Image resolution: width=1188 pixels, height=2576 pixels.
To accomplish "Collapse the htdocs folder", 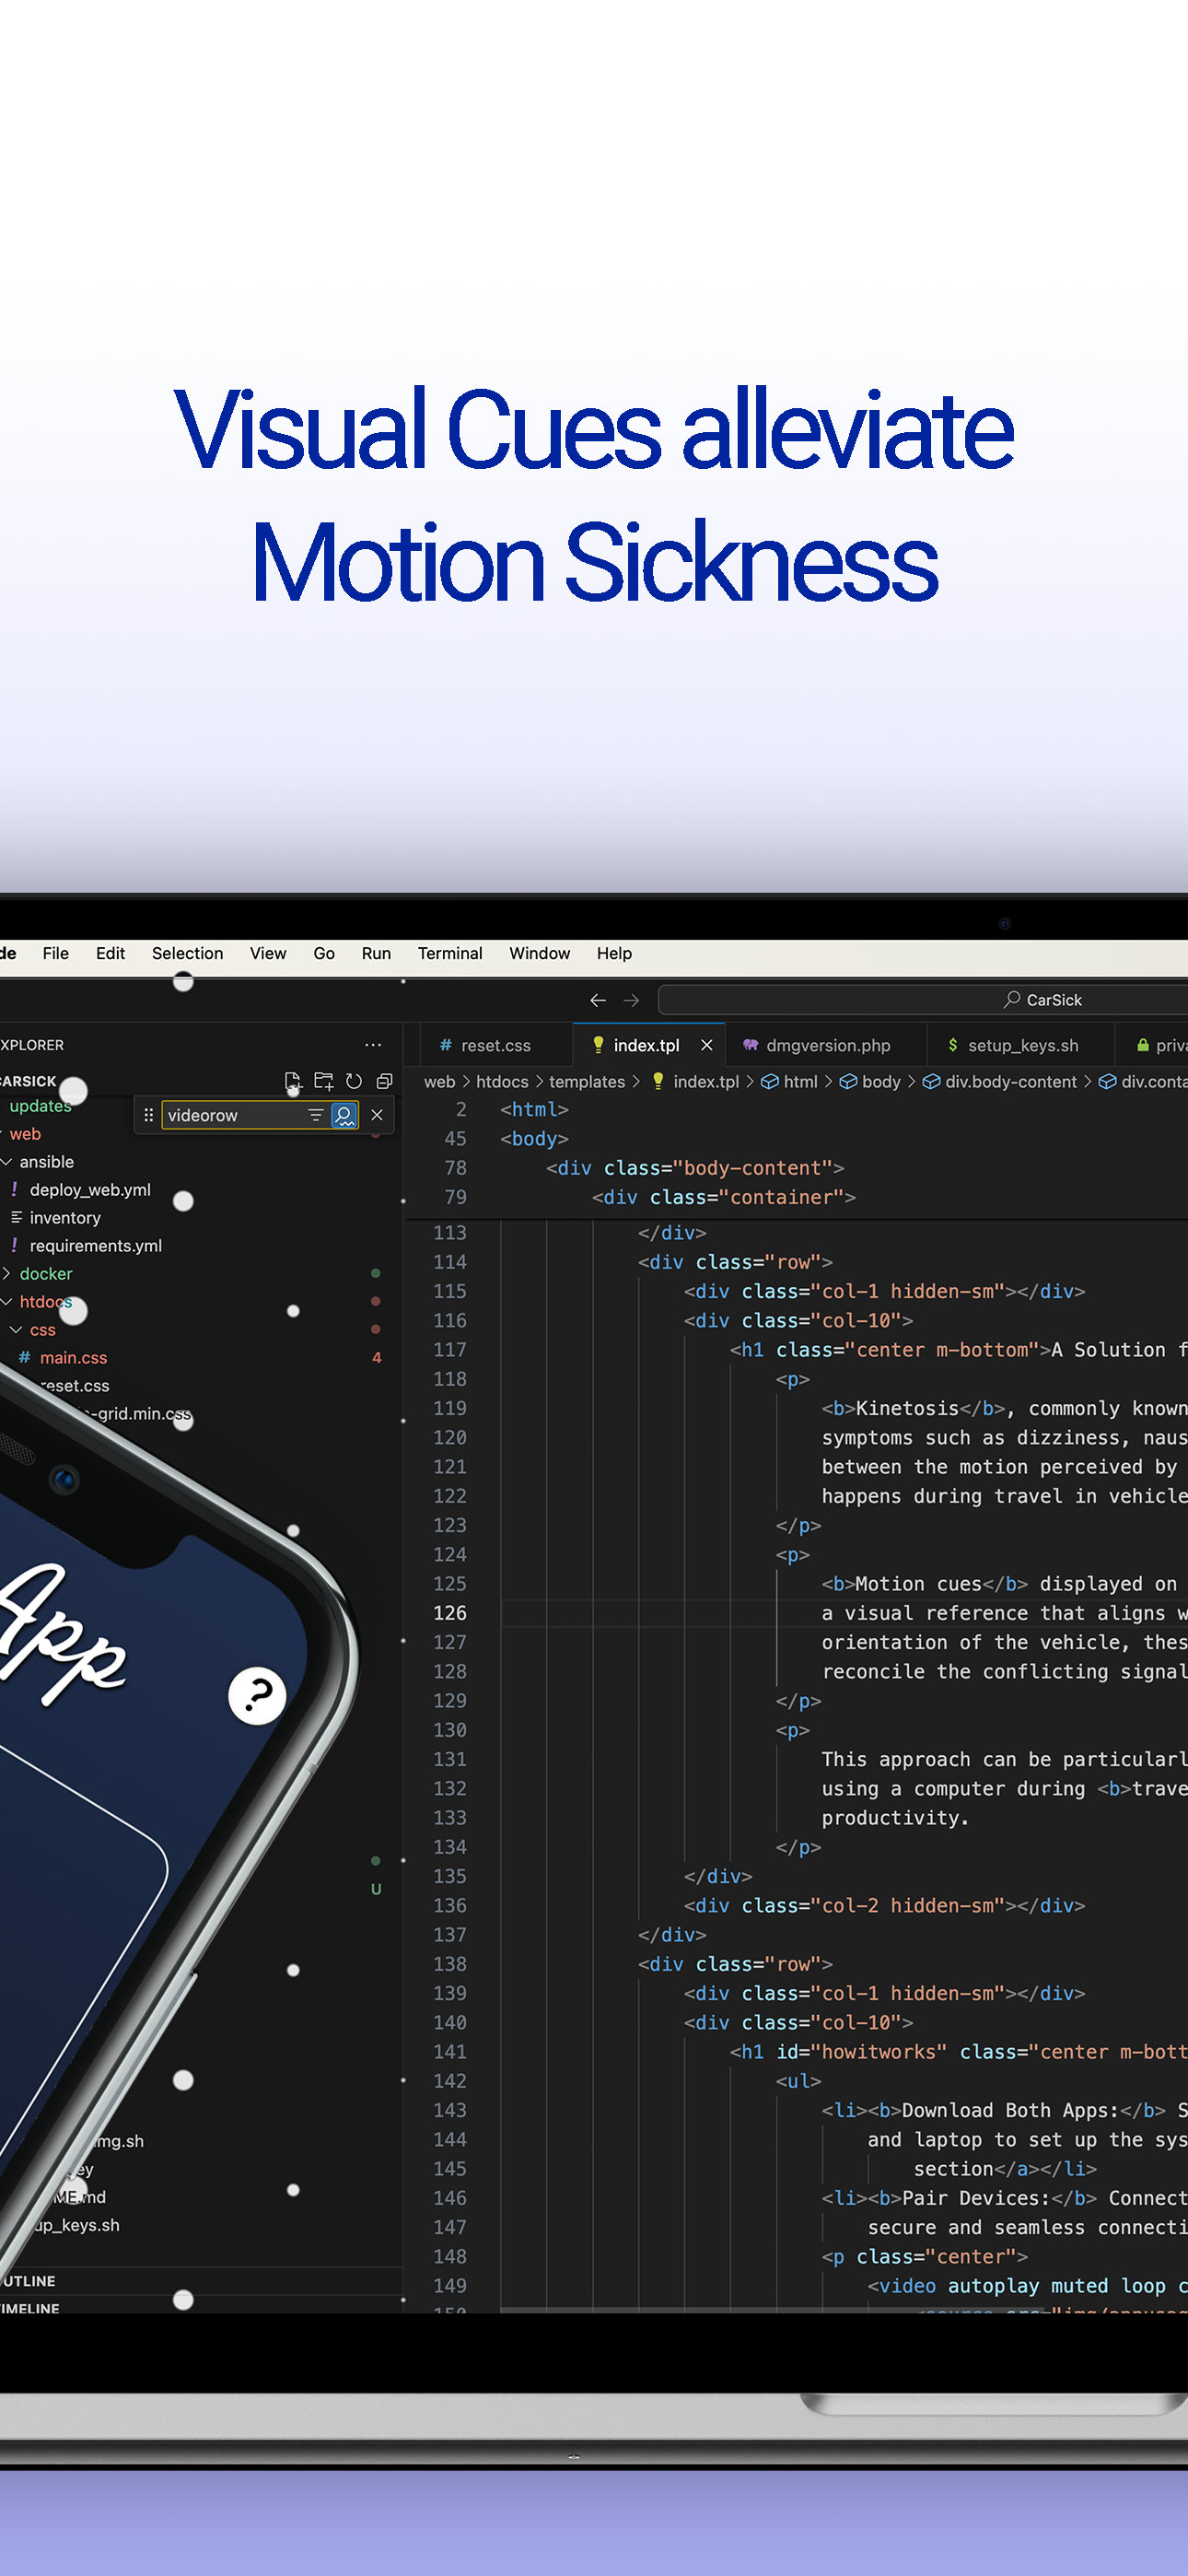I will click(x=45, y=1302).
